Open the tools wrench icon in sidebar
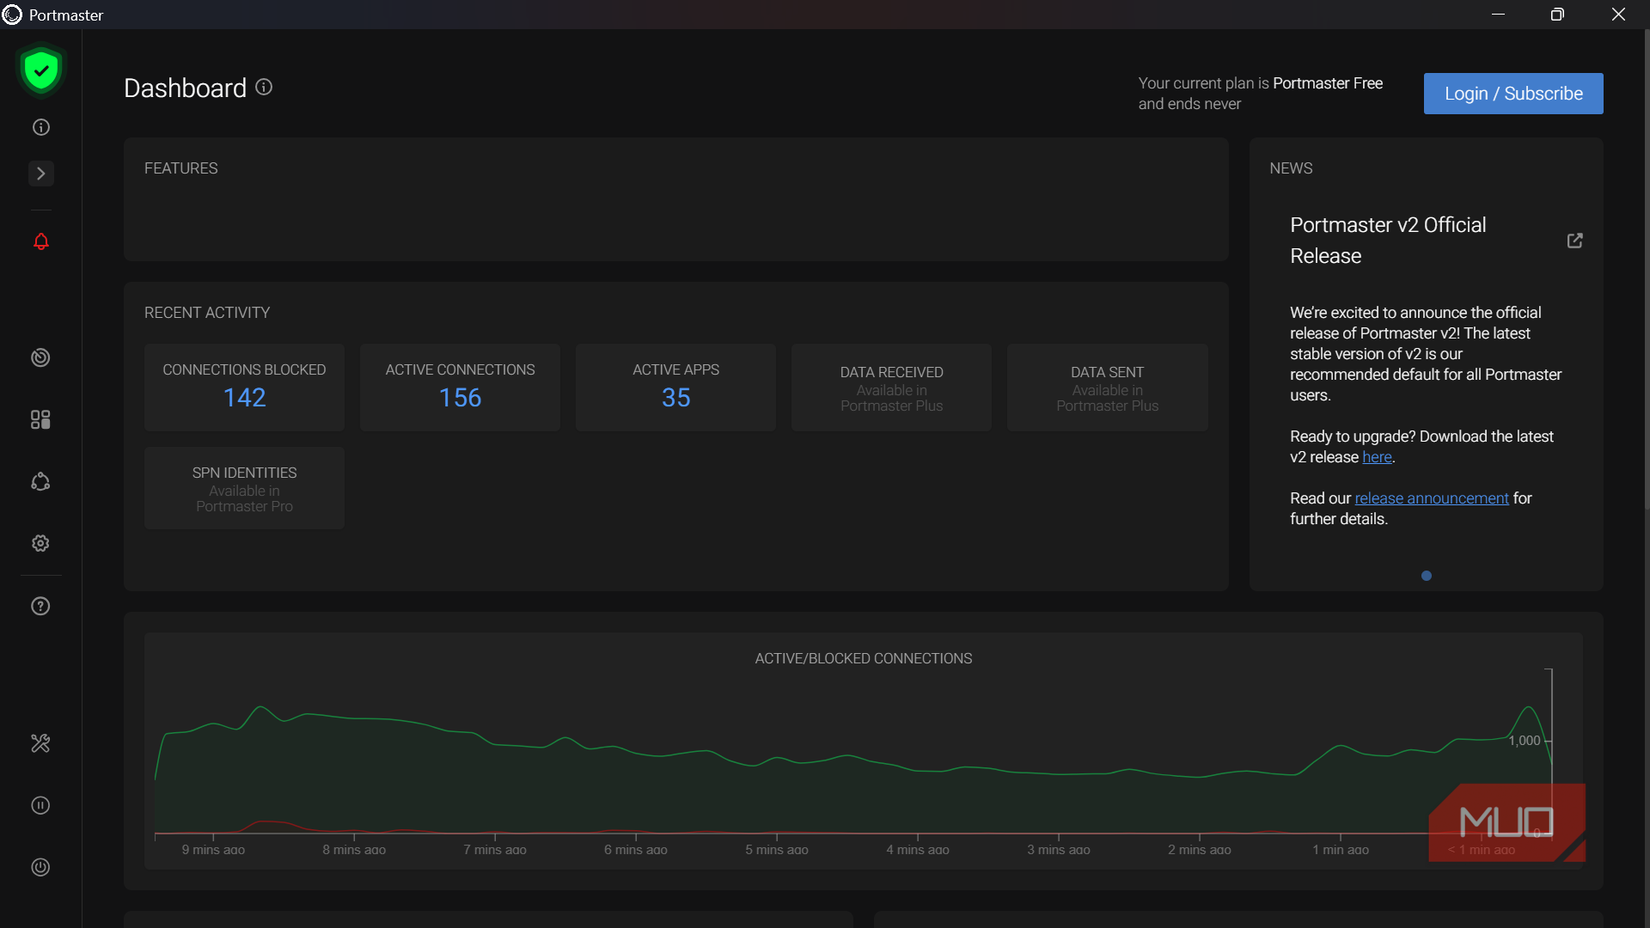 pos(41,743)
